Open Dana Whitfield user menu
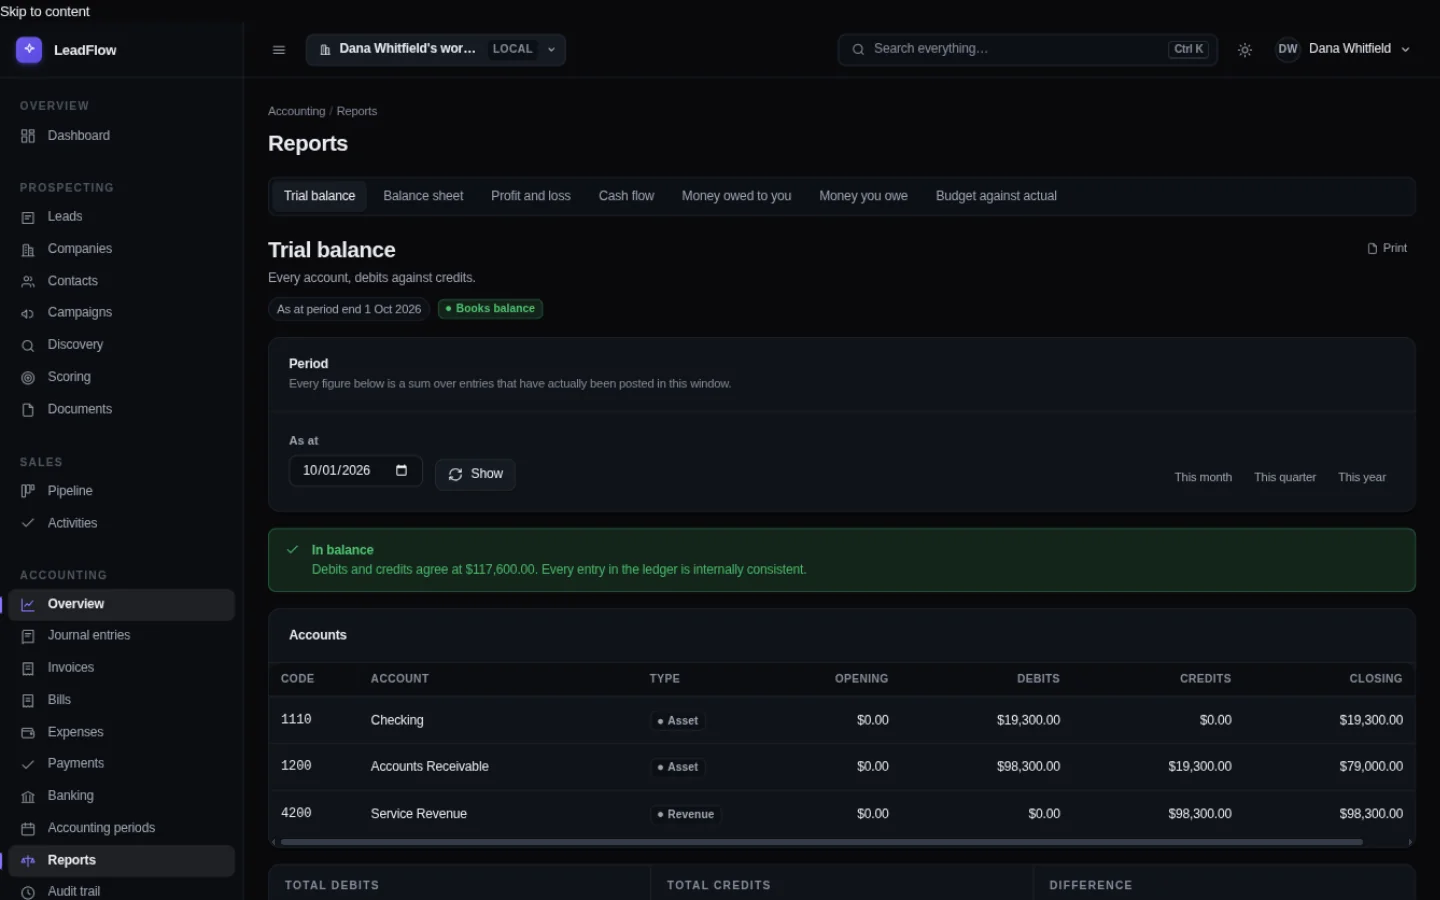This screenshot has width=1440, height=900. (1343, 49)
